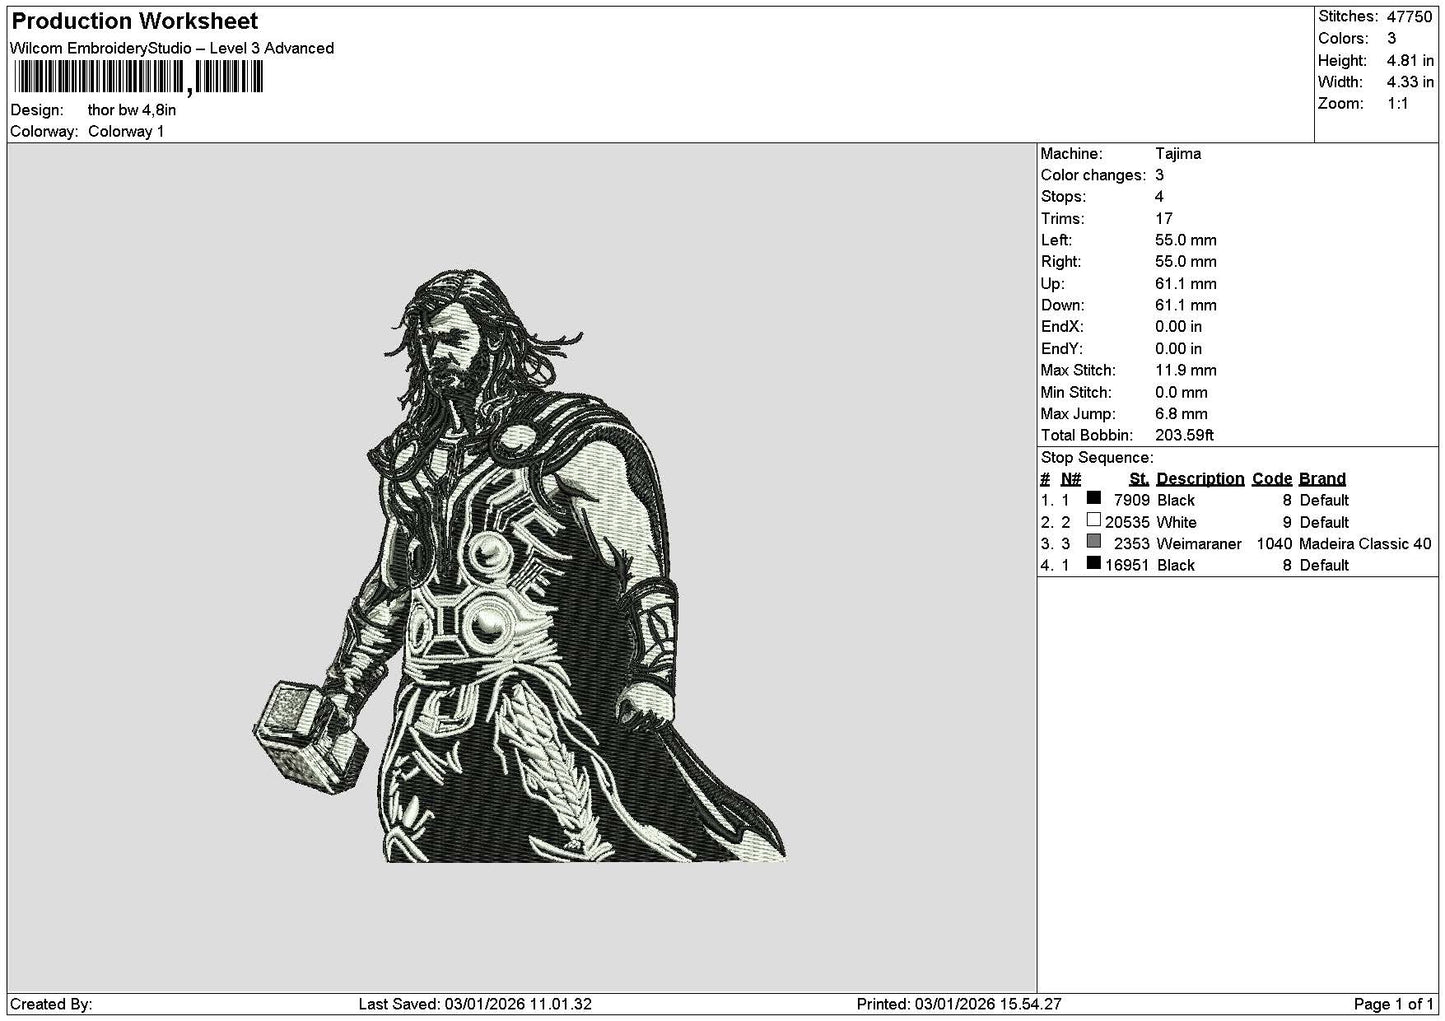
Task: Select the 'Madeira Classic 40' brand
Action: tap(1365, 544)
